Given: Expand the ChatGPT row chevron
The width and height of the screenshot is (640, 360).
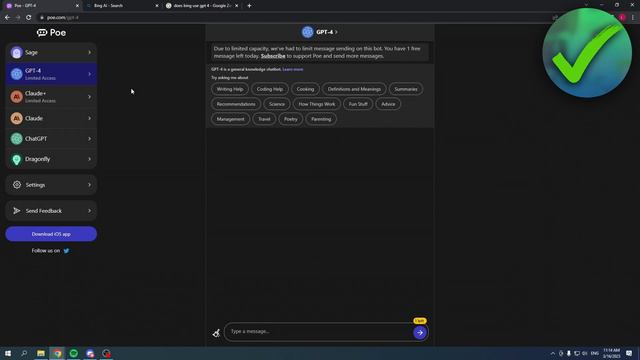Looking at the screenshot, I should click(x=89, y=139).
